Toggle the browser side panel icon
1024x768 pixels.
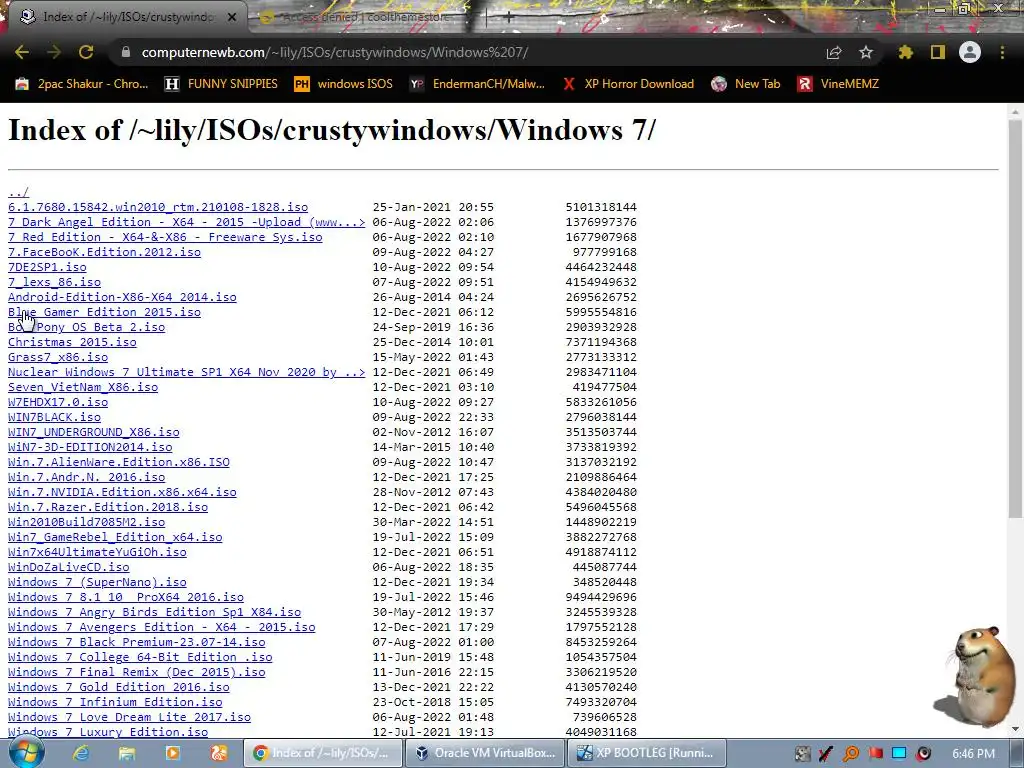tap(938, 52)
